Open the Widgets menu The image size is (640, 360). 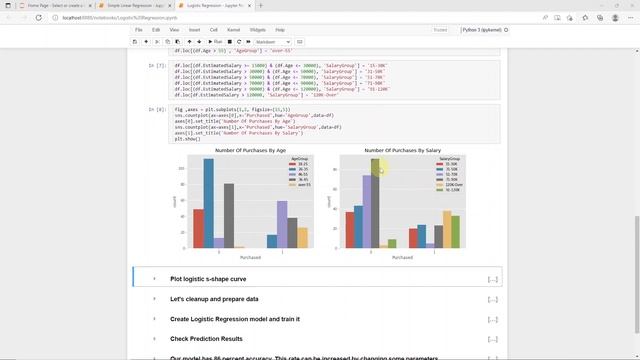pos(258,30)
